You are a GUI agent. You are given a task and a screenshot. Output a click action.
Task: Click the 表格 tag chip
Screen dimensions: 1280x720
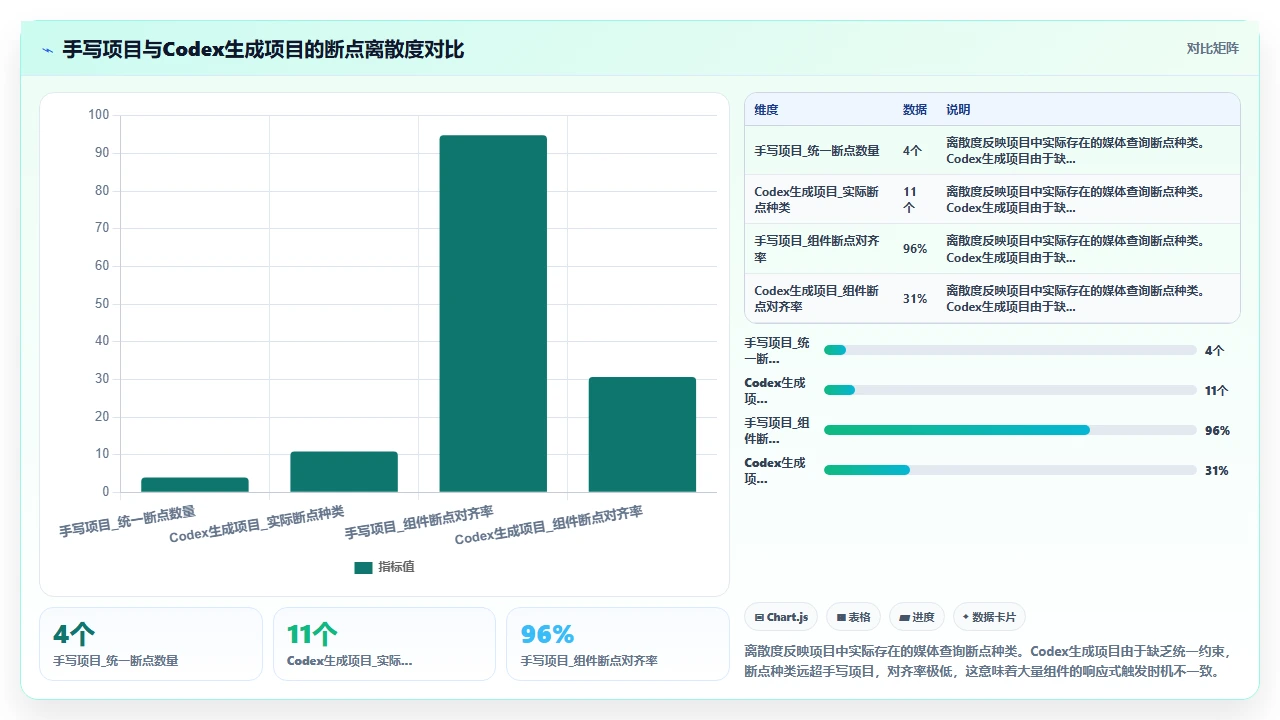pyautogui.click(x=853, y=617)
